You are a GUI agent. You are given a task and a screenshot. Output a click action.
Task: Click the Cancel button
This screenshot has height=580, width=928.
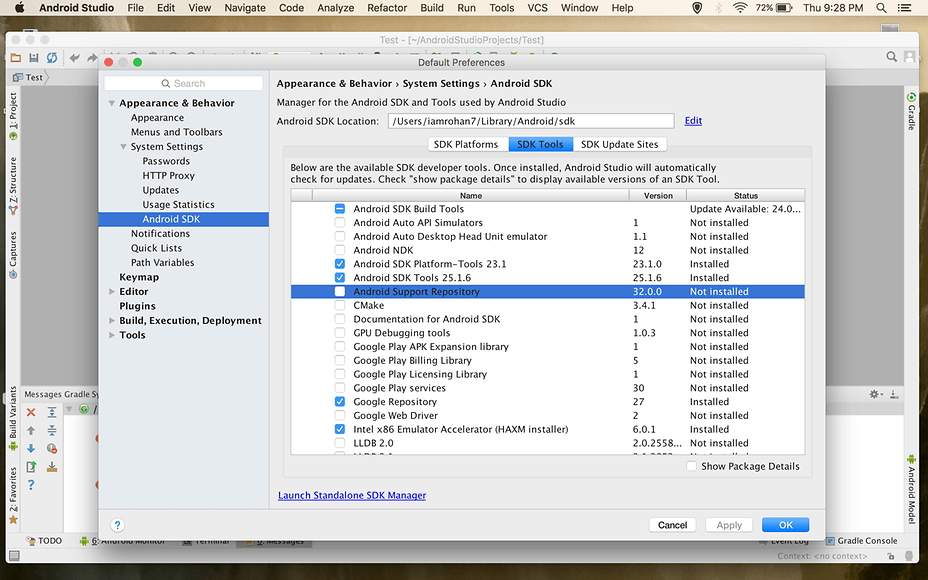click(x=672, y=525)
